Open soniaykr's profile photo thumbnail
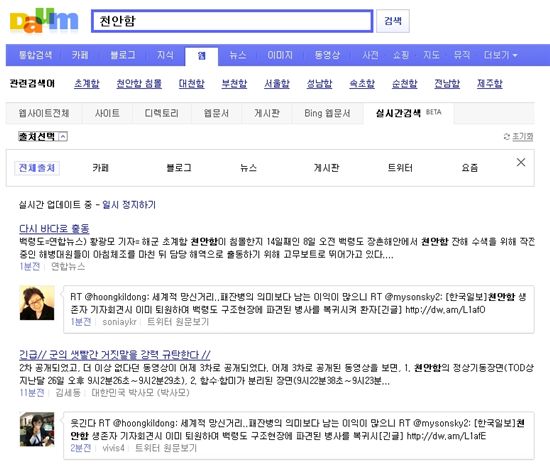550x471 pixels. (x=37, y=303)
